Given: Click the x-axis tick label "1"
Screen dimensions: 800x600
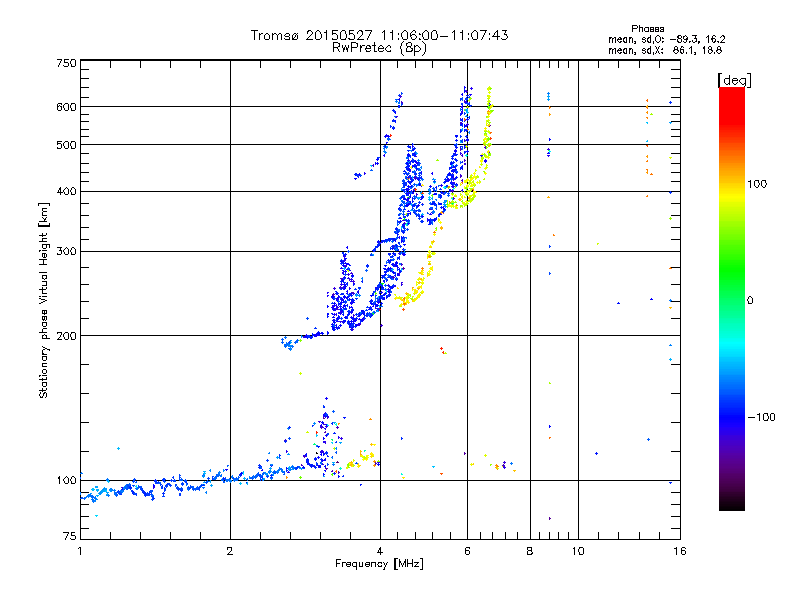Looking at the screenshot, I should [x=80, y=551].
